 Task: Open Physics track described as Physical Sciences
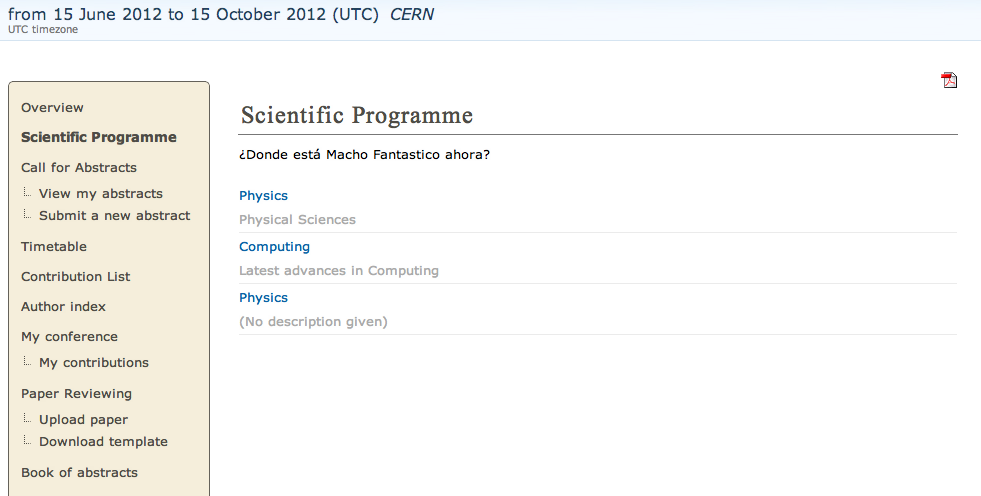coord(263,196)
